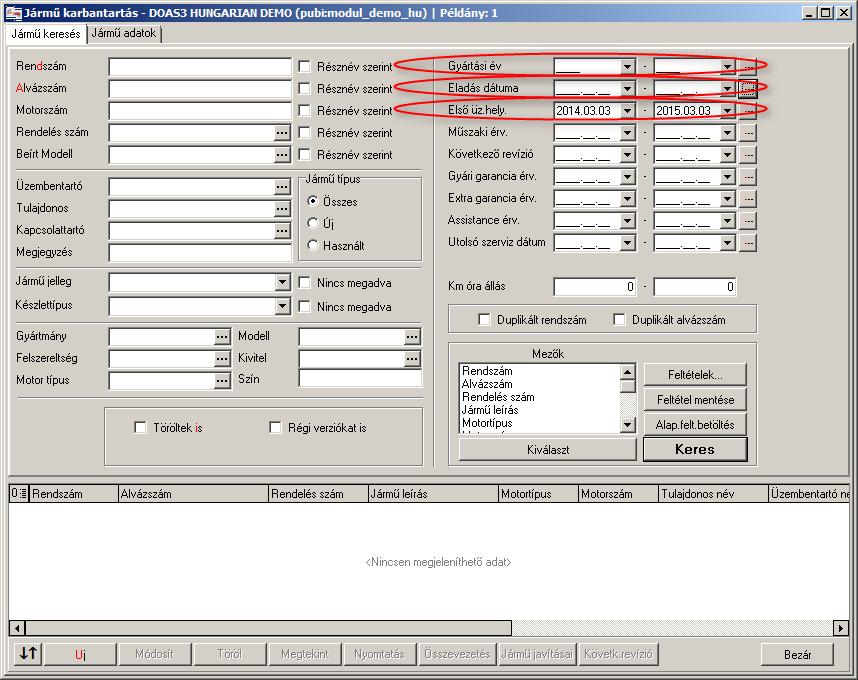The height and width of the screenshot is (680, 858).
Task: Enable Résznév szerint for Alvázszám
Action: coord(304,88)
